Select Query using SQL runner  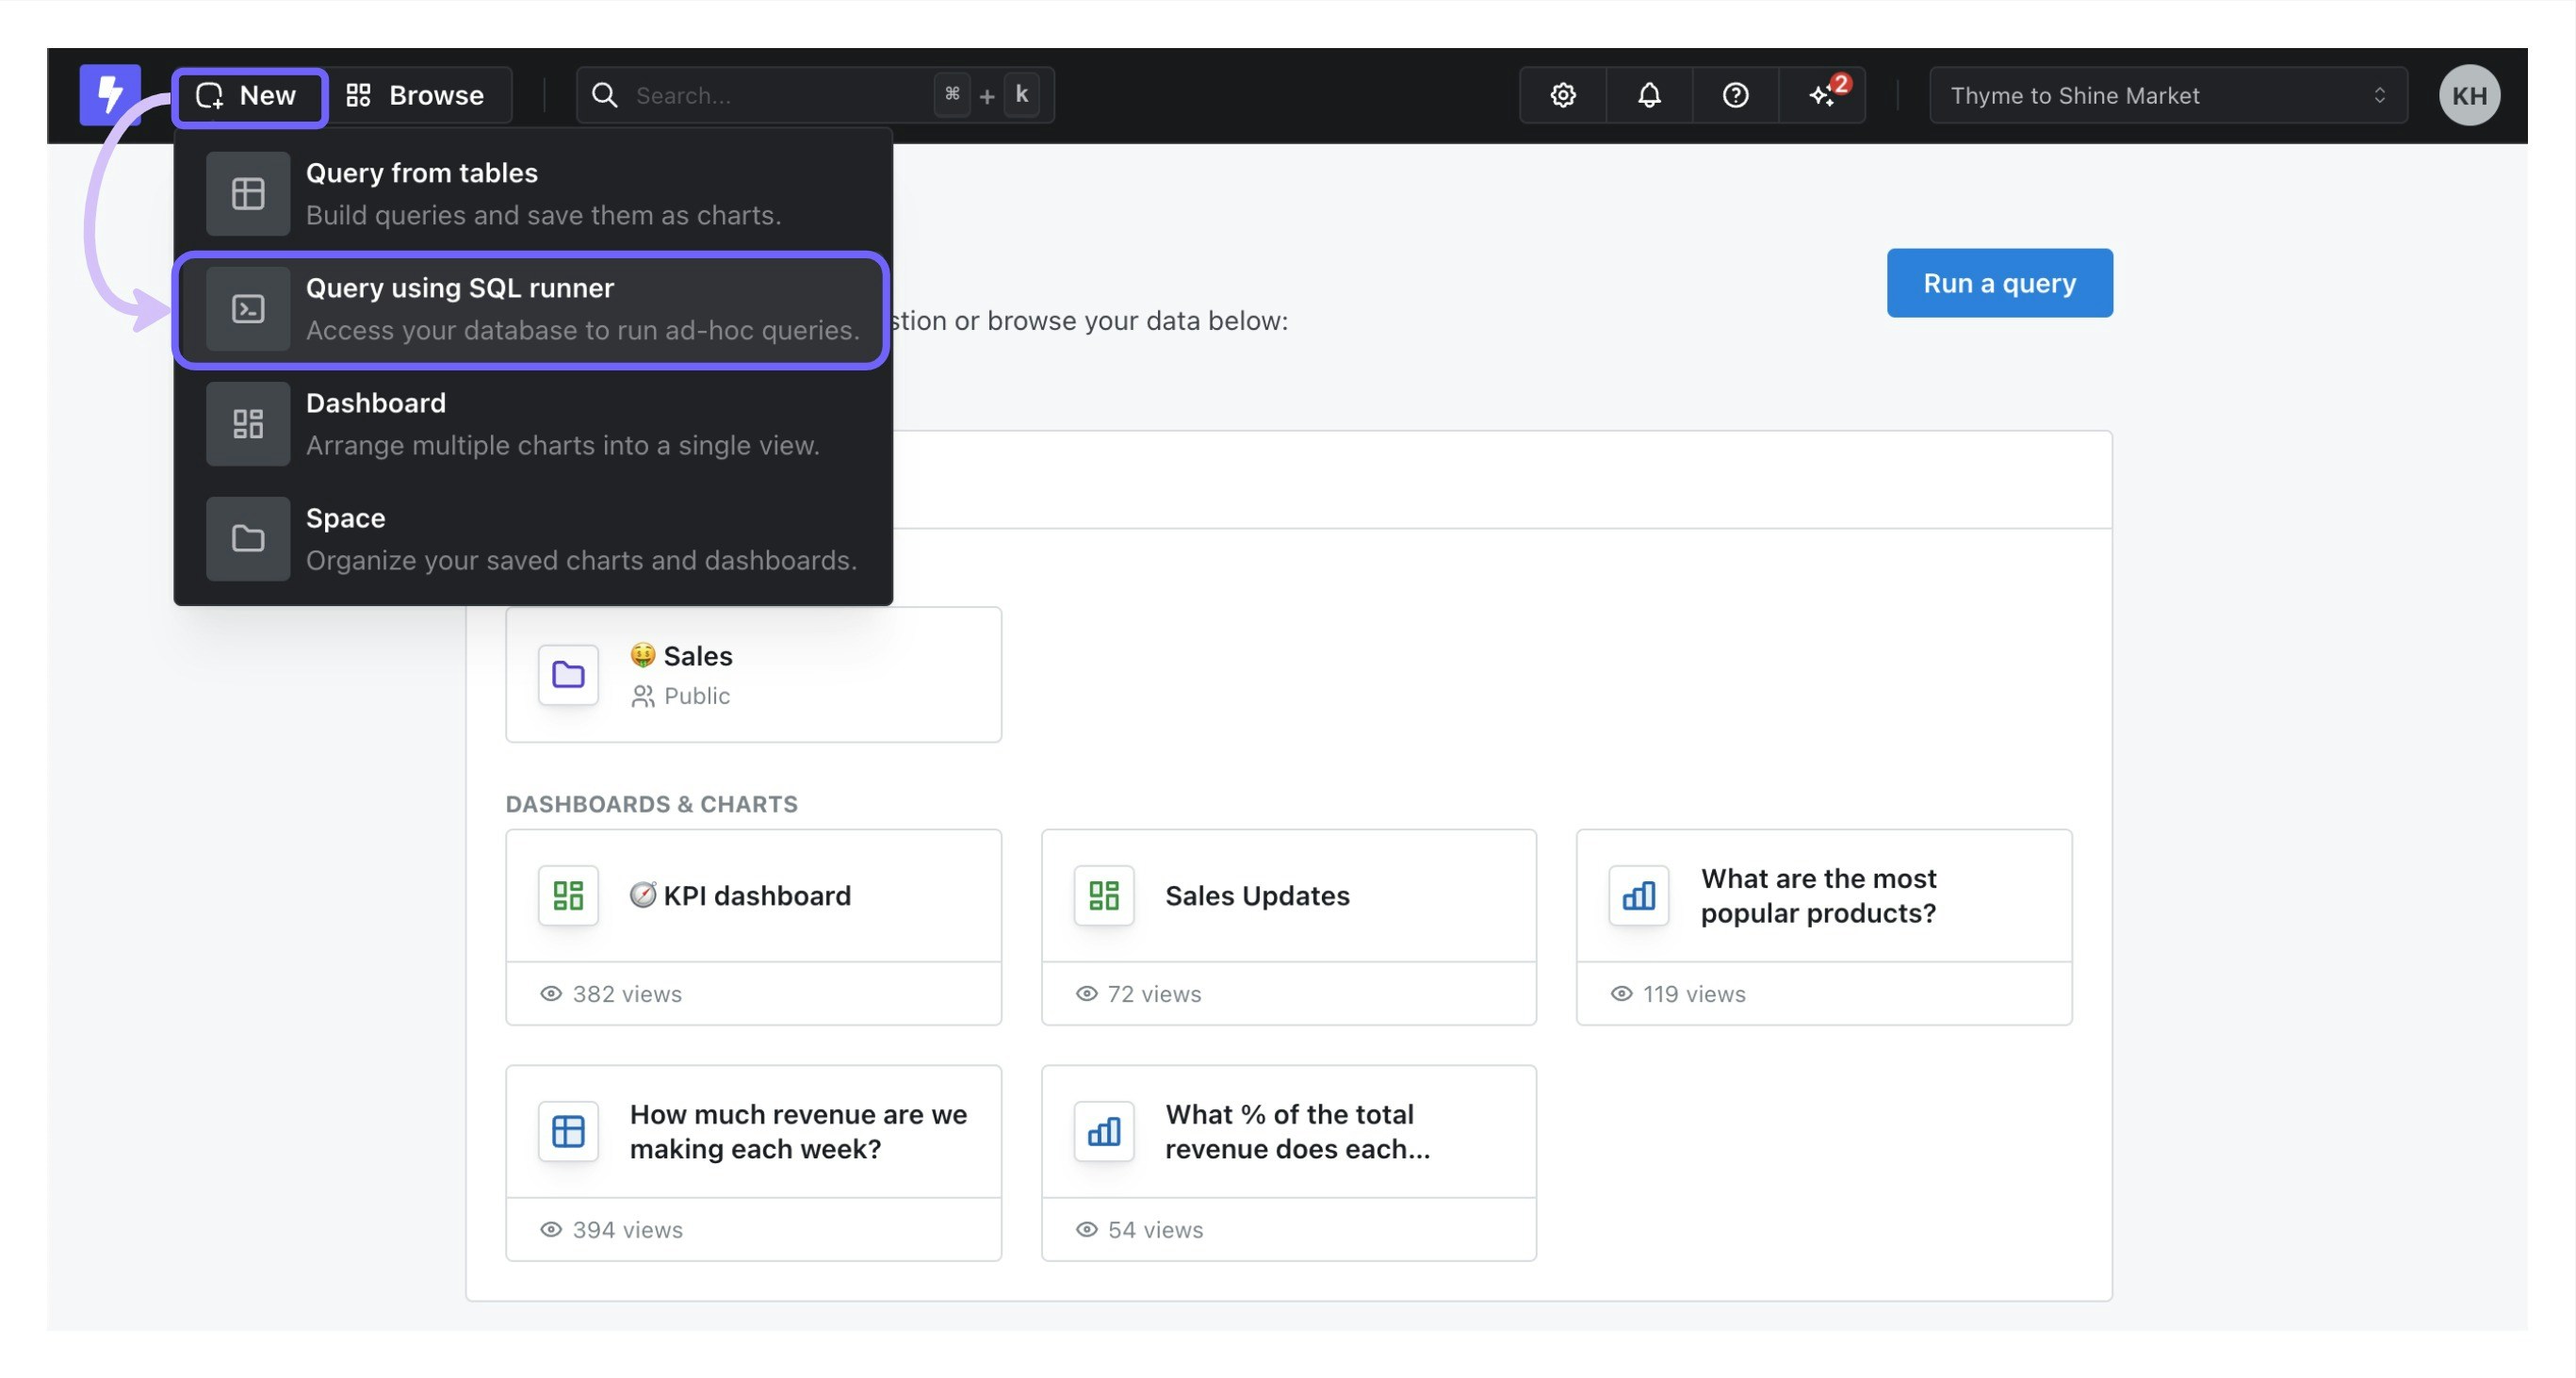[x=531, y=309]
